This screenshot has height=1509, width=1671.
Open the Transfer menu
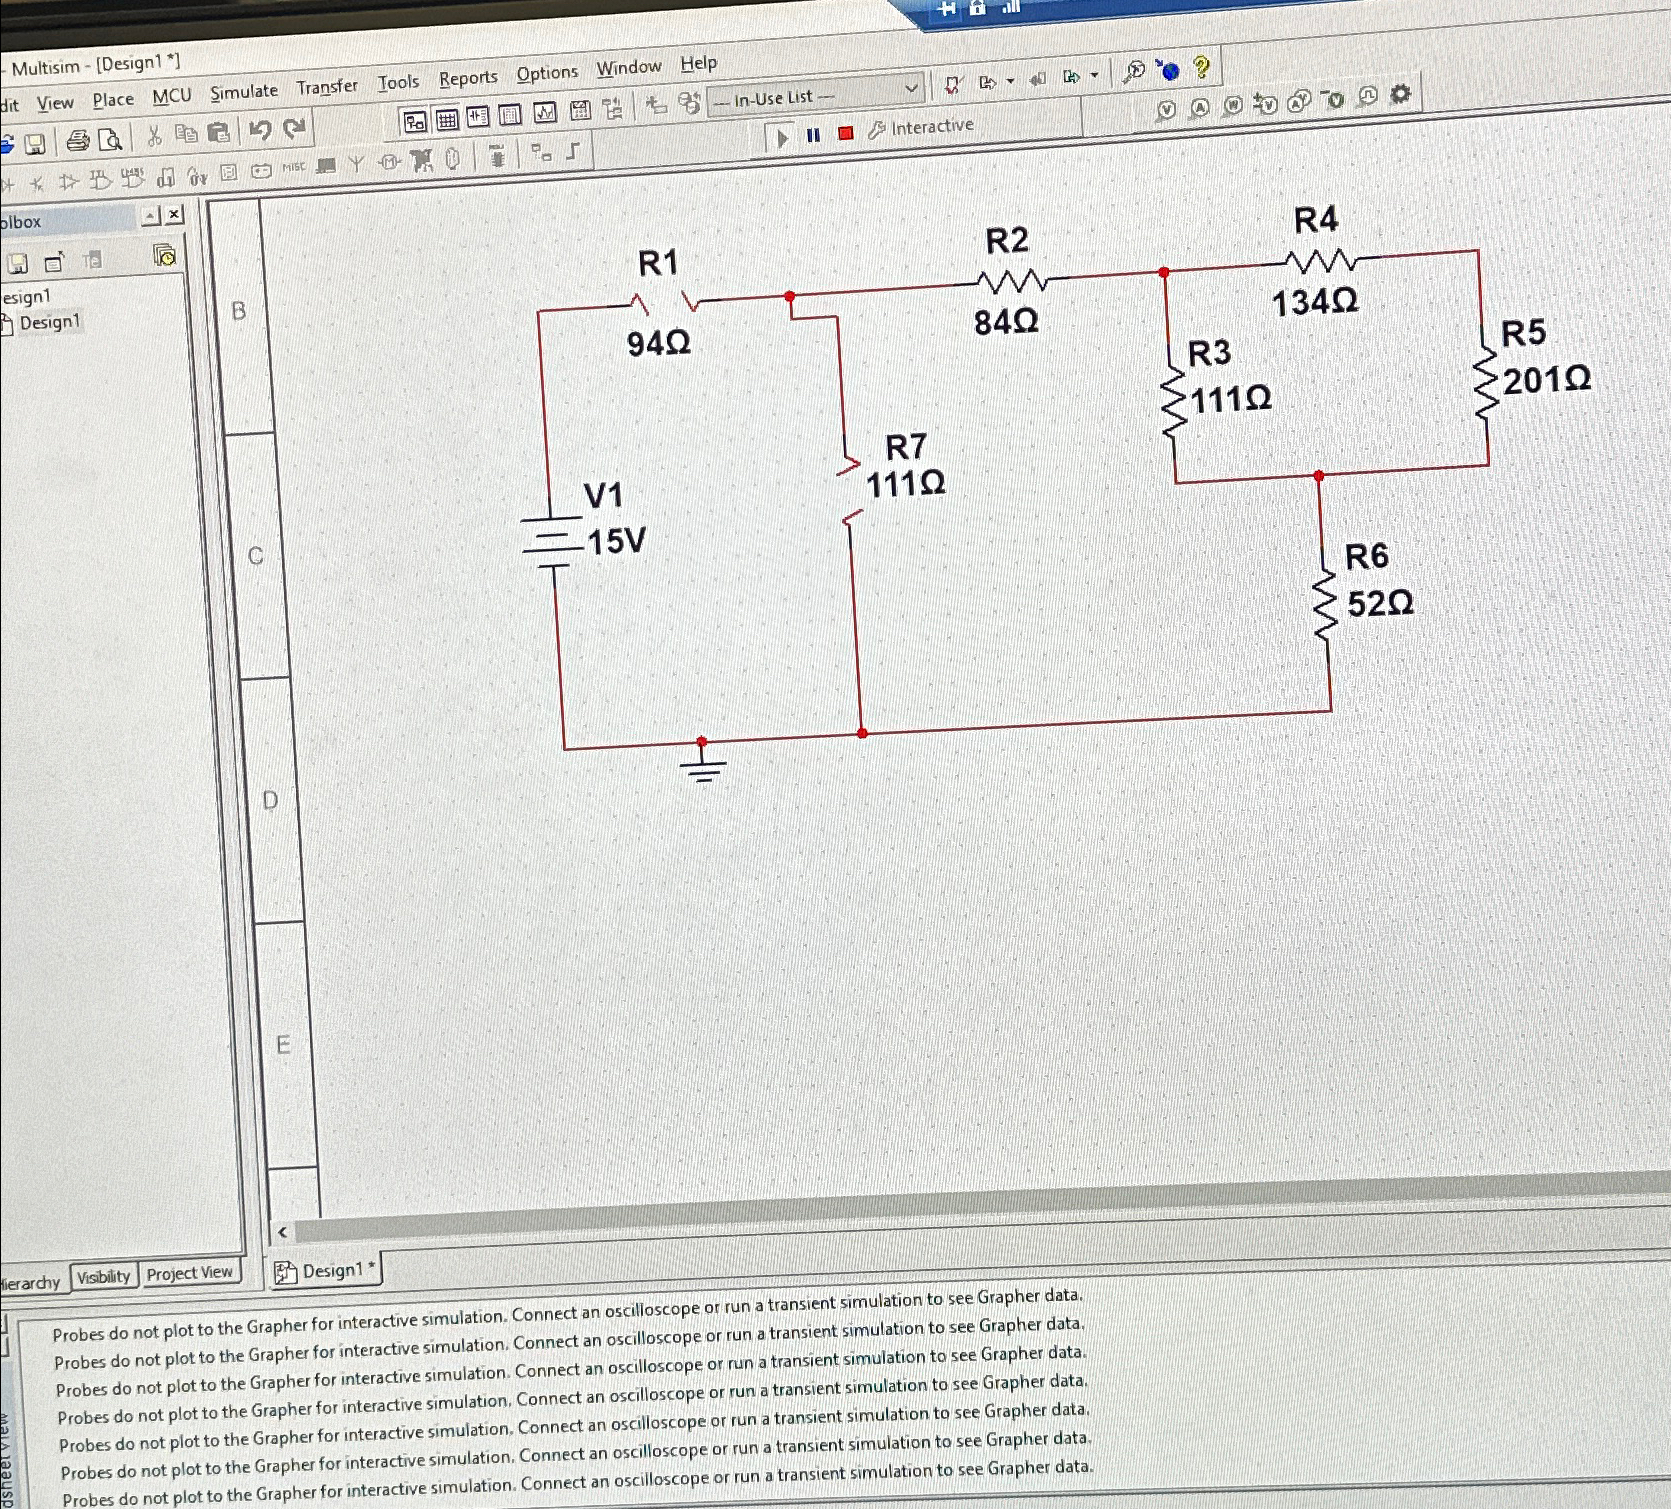327,87
